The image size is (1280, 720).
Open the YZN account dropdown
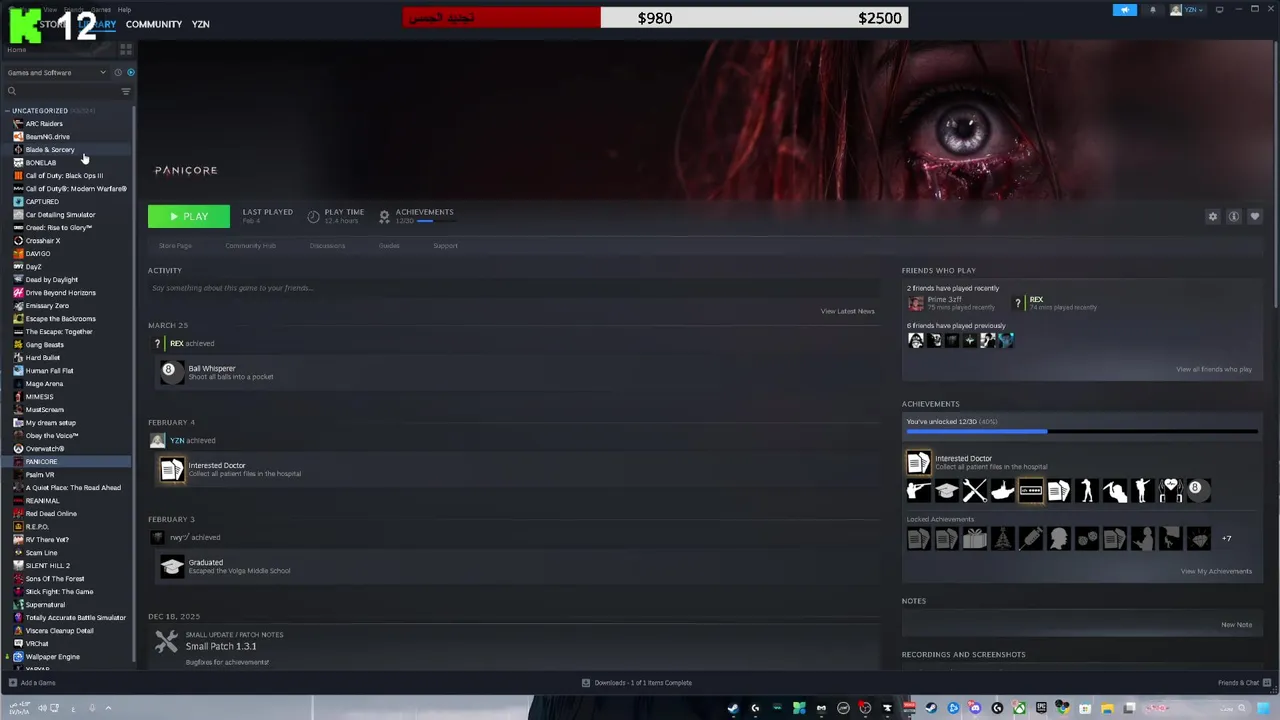coord(1187,10)
